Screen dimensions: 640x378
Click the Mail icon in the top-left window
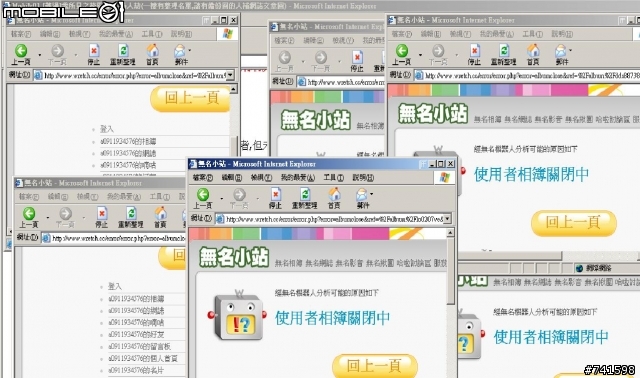pos(180,51)
